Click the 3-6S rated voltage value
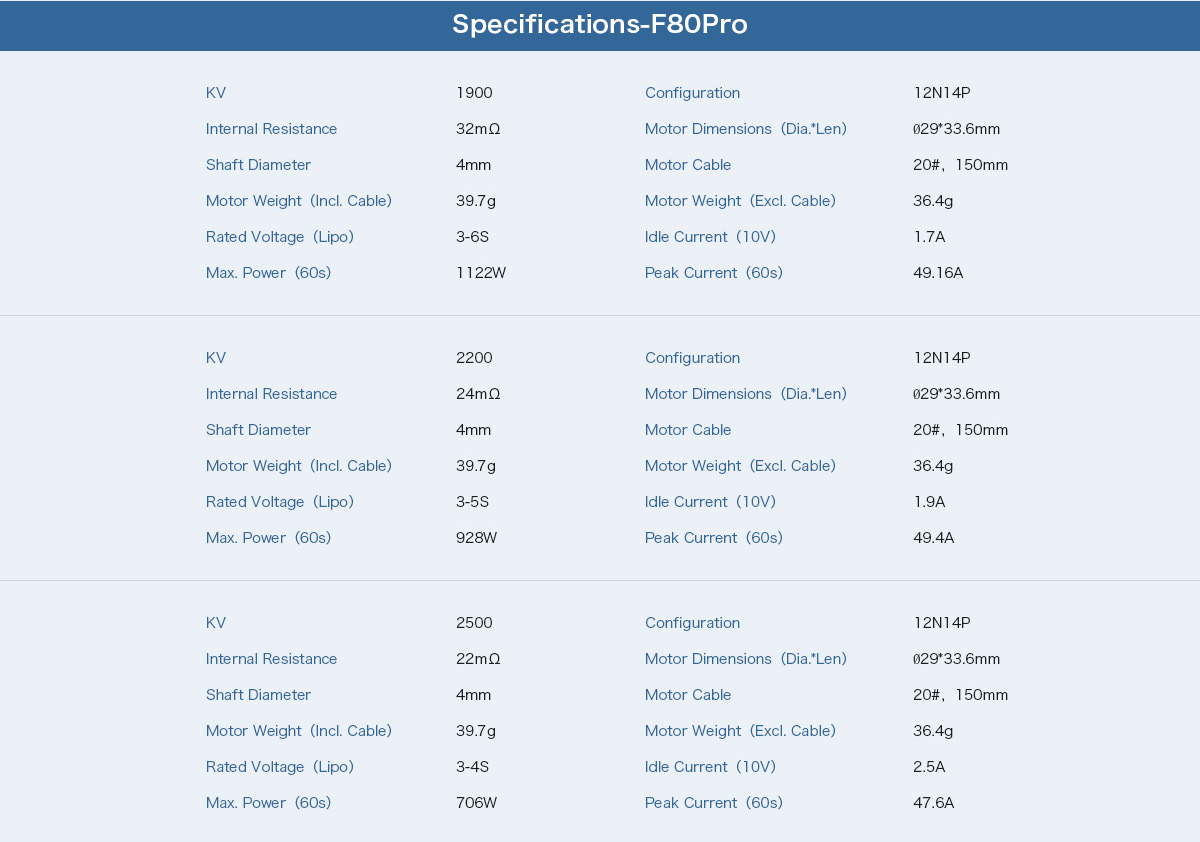1200x842 pixels. tap(472, 237)
